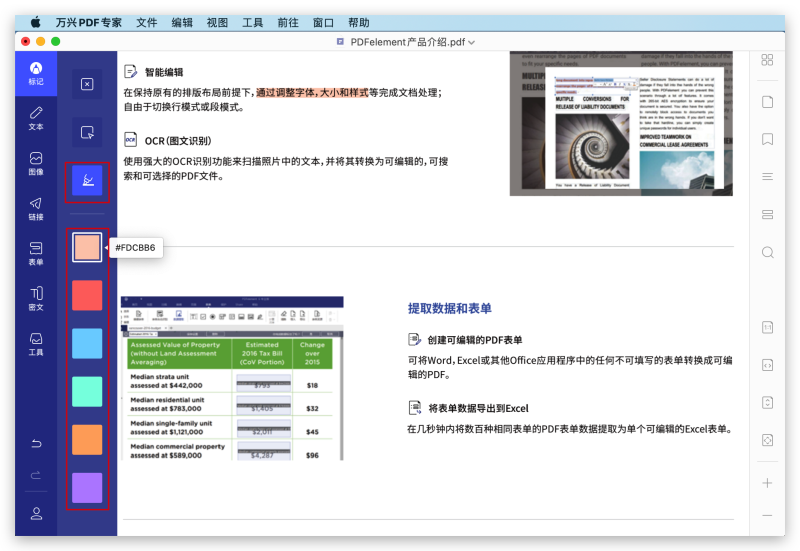Pick the orange color swatch
Viewport: 800px width, 551px height.
coord(87,440)
